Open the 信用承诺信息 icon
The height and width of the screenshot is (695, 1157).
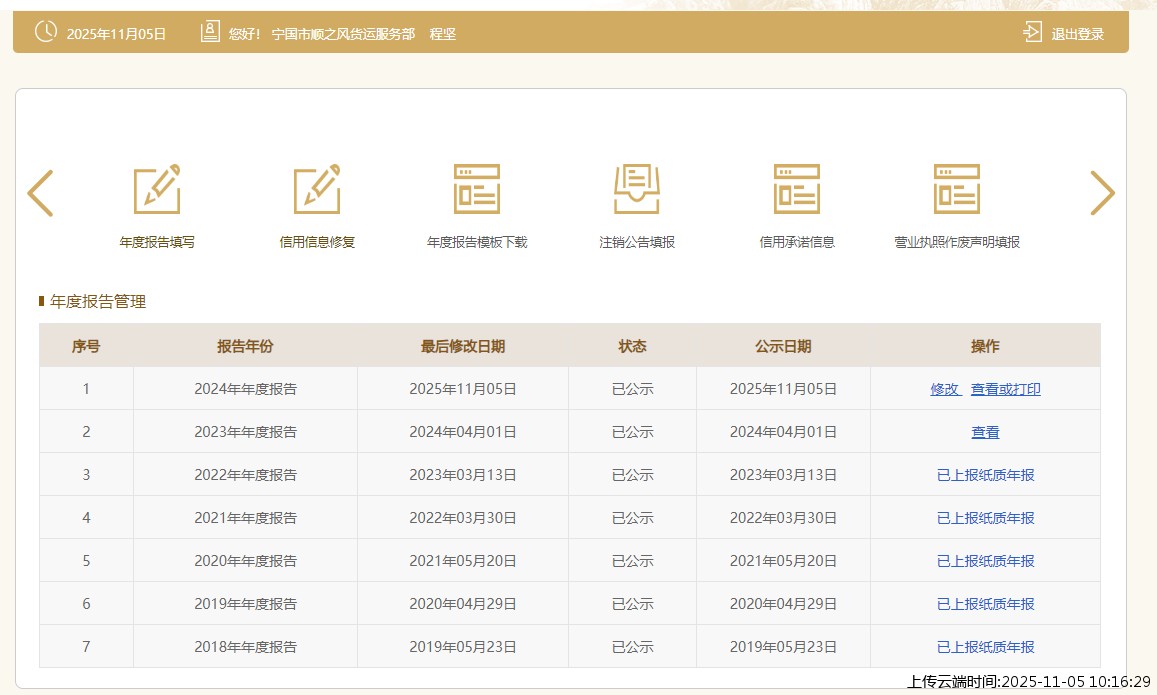[797, 189]
